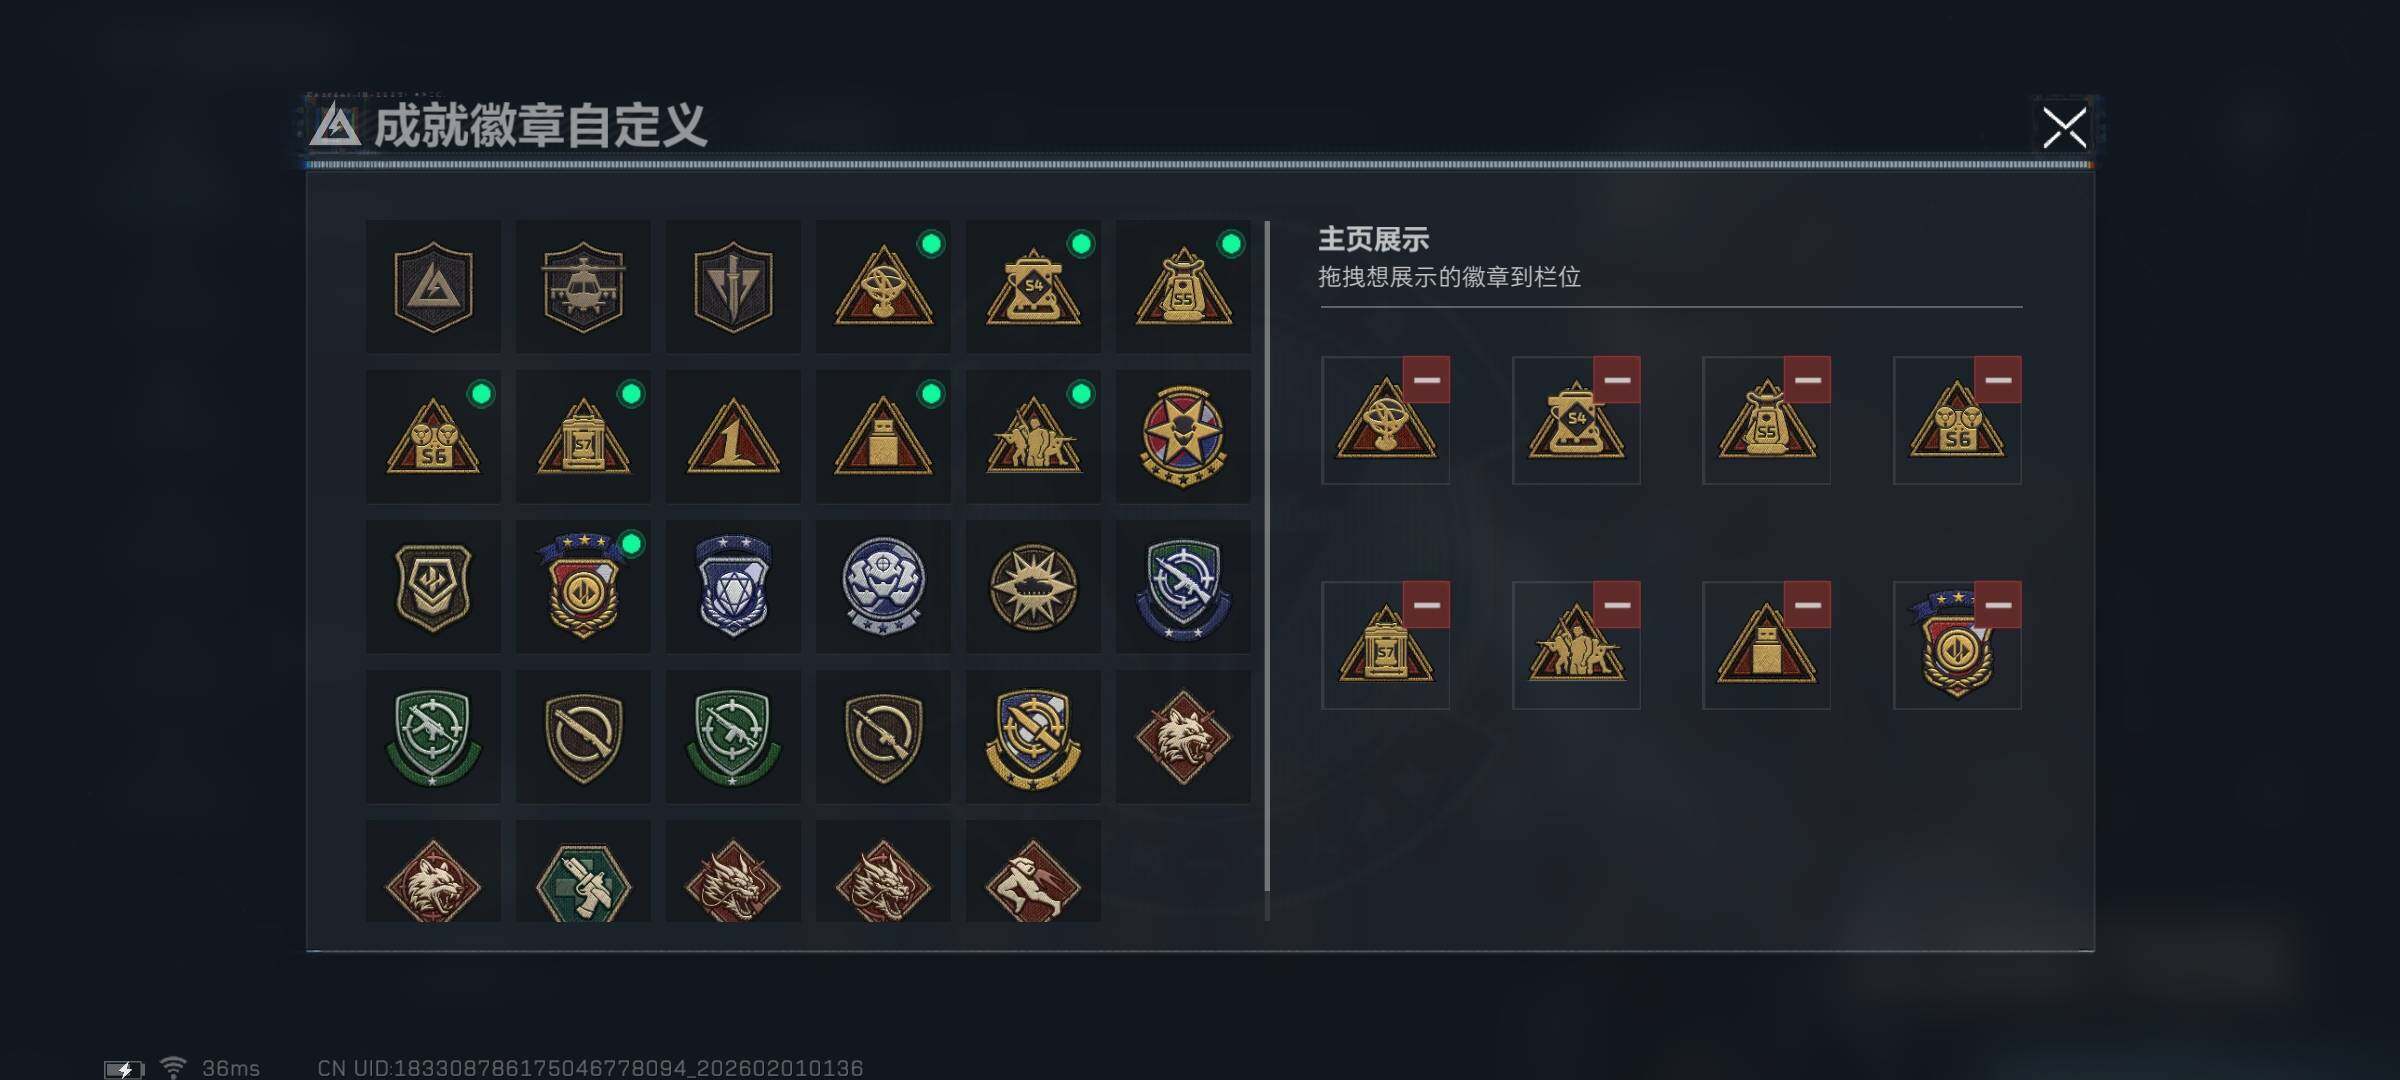Select the eight-point star medal badge
The height and width of the screenshot is (1080, 2400).
pos(1183,437)
